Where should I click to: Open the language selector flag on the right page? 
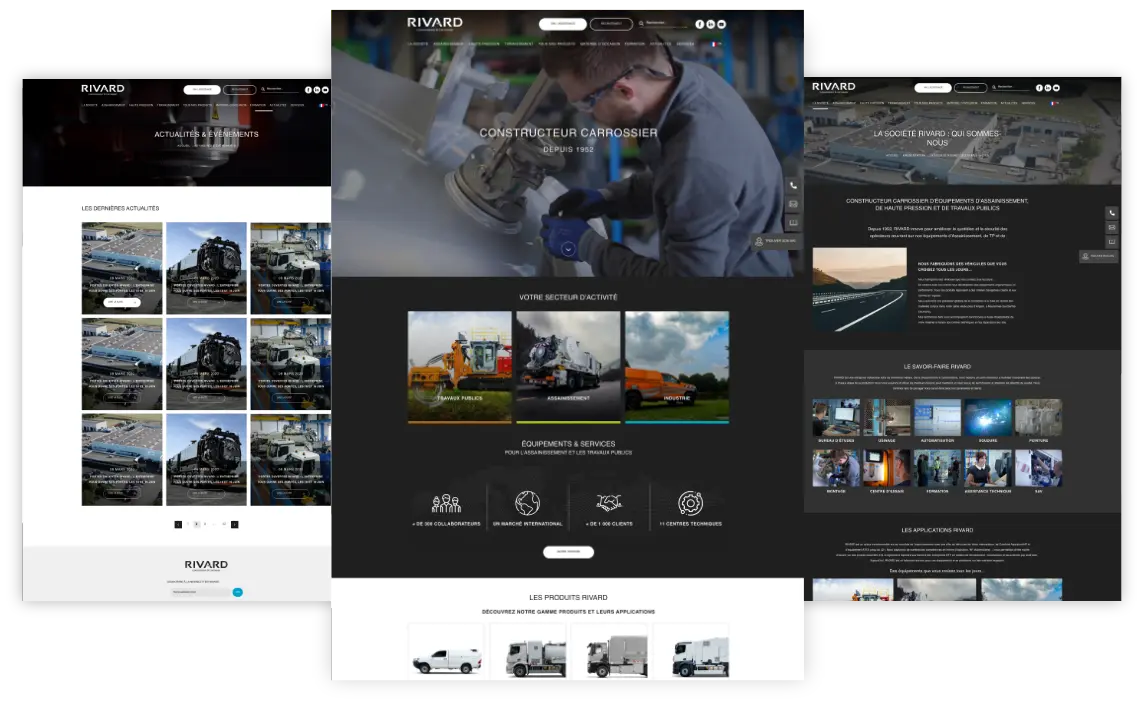[x=1052, y=103]
